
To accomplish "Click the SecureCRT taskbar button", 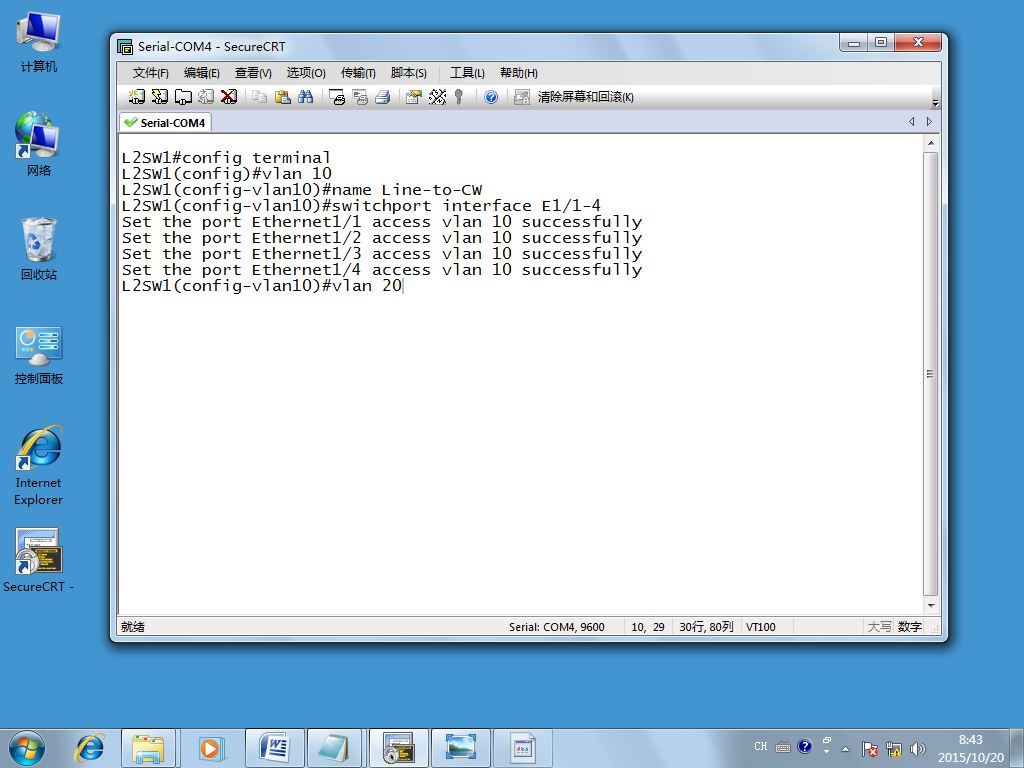I will click(398, 748).
